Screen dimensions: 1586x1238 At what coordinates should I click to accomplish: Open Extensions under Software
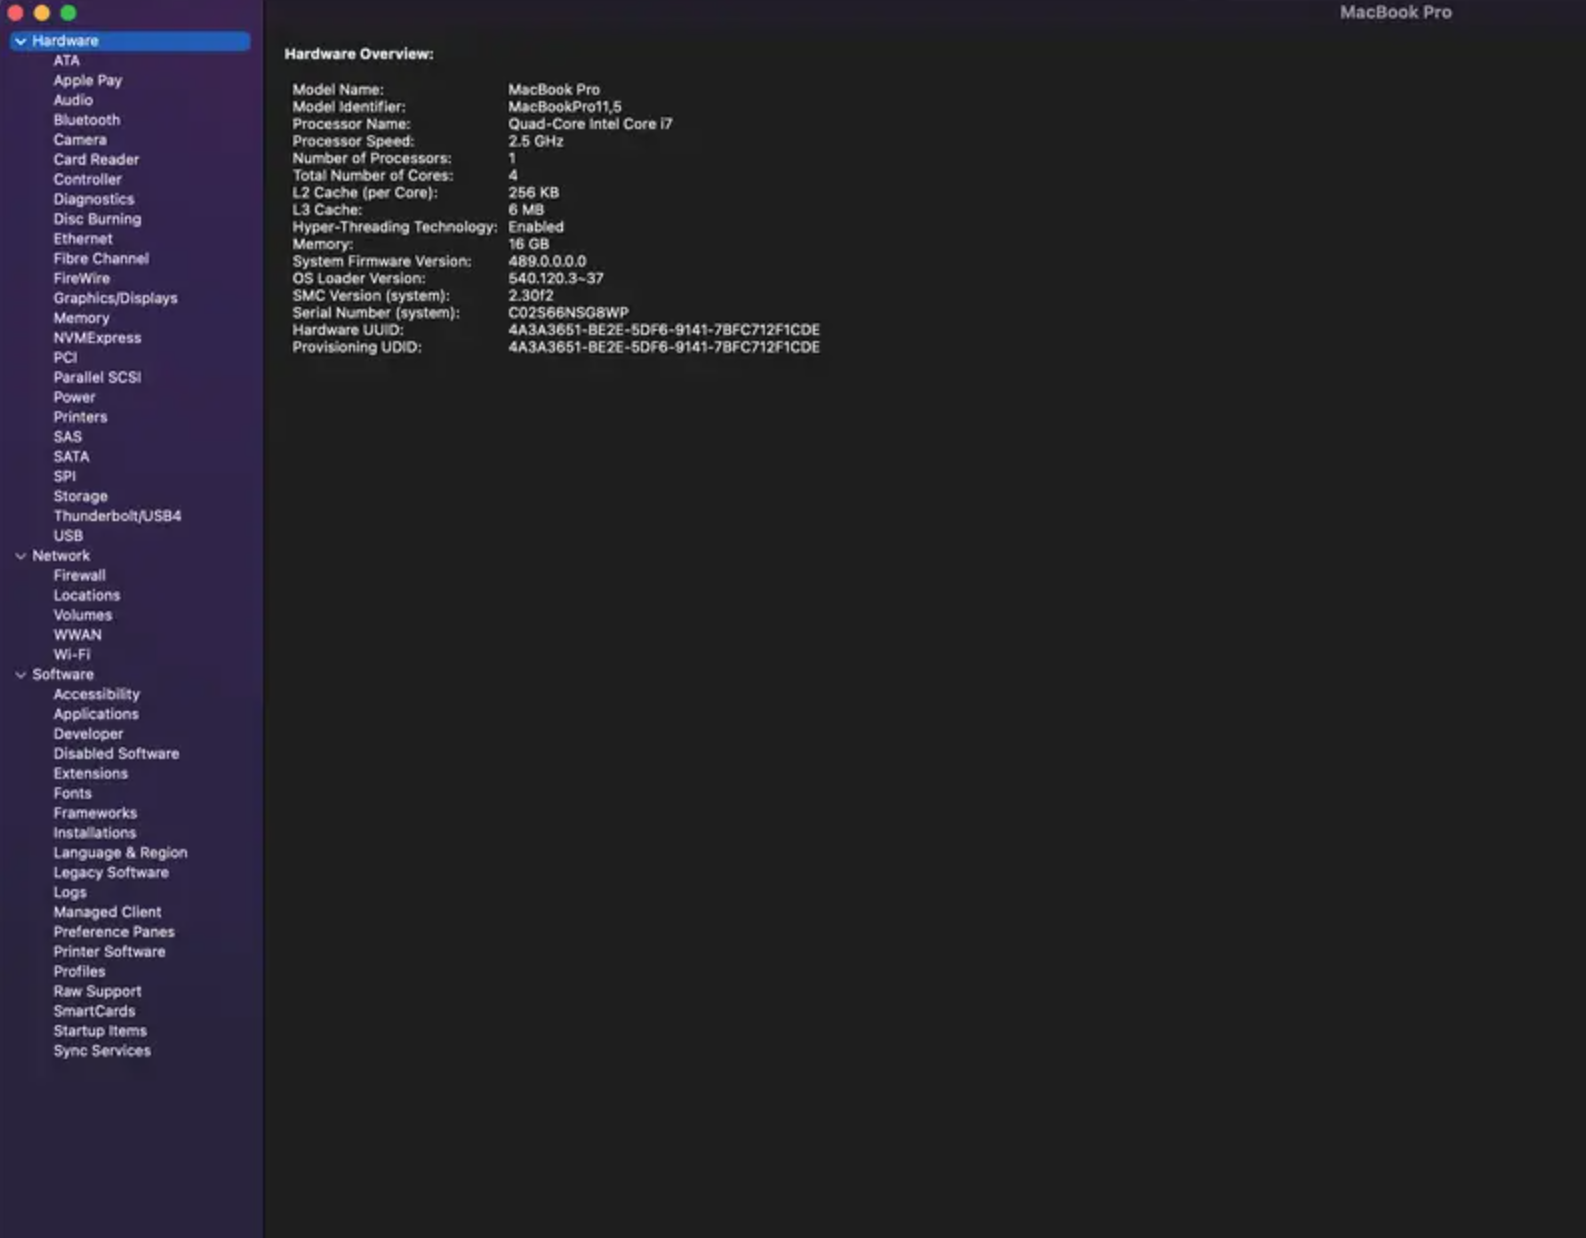coord(90,774)
